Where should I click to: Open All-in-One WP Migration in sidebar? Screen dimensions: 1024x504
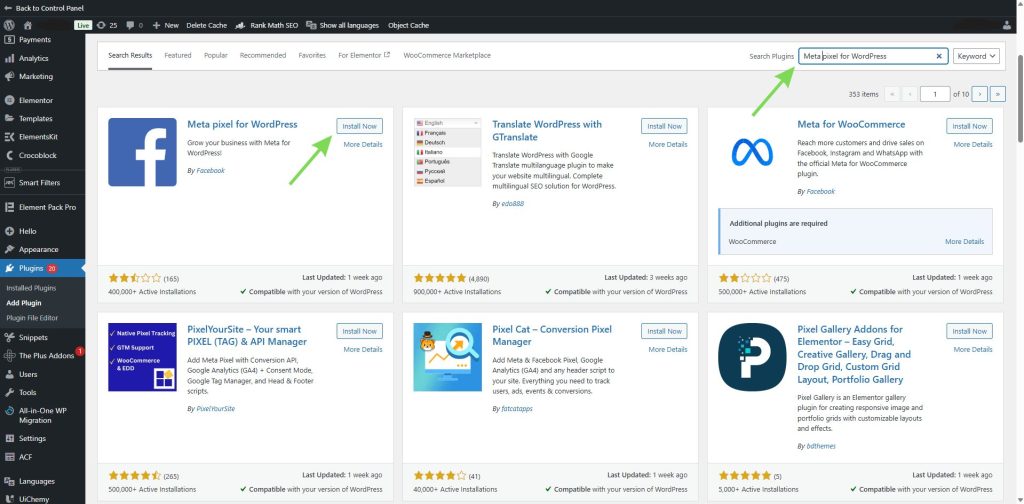point(42,415)
